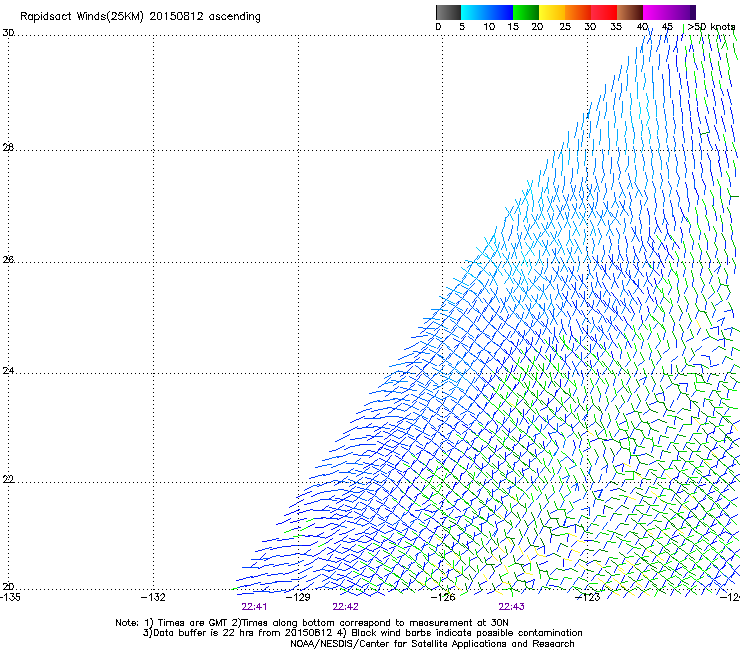Click the 22:43 swath time label

pyautogui.click(x=512, y=607)
